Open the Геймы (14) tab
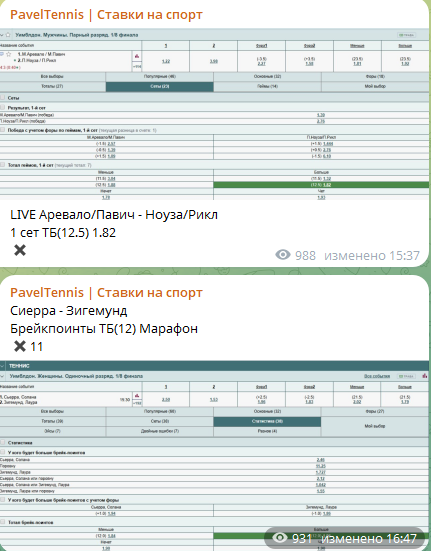 tap(267, 86)
